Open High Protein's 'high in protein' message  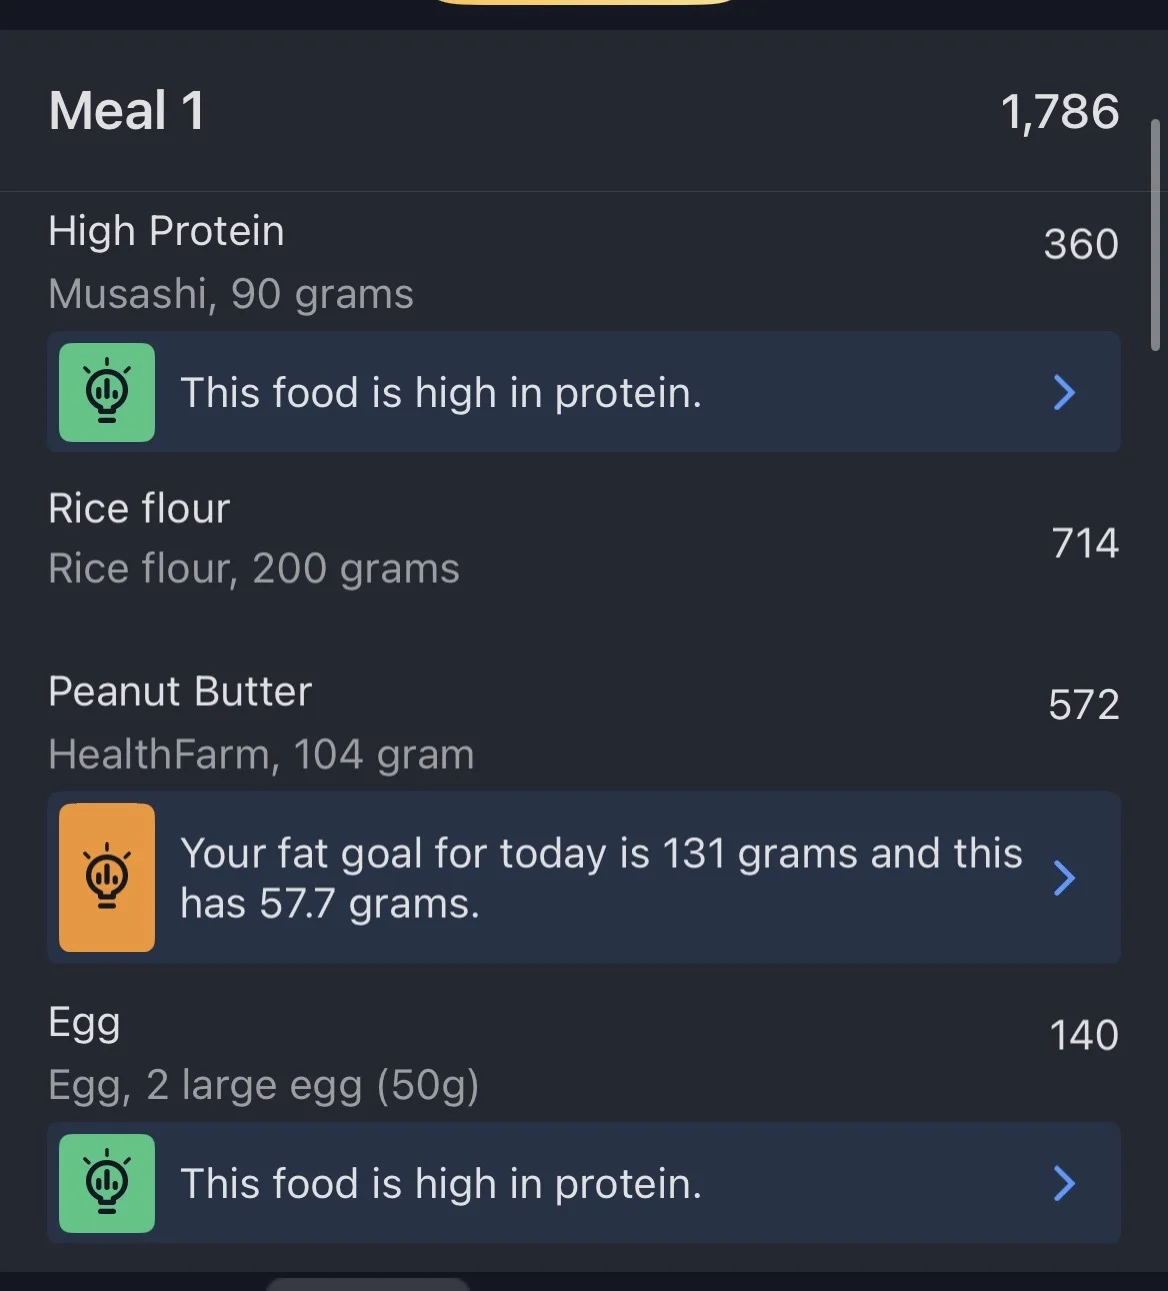441,392
